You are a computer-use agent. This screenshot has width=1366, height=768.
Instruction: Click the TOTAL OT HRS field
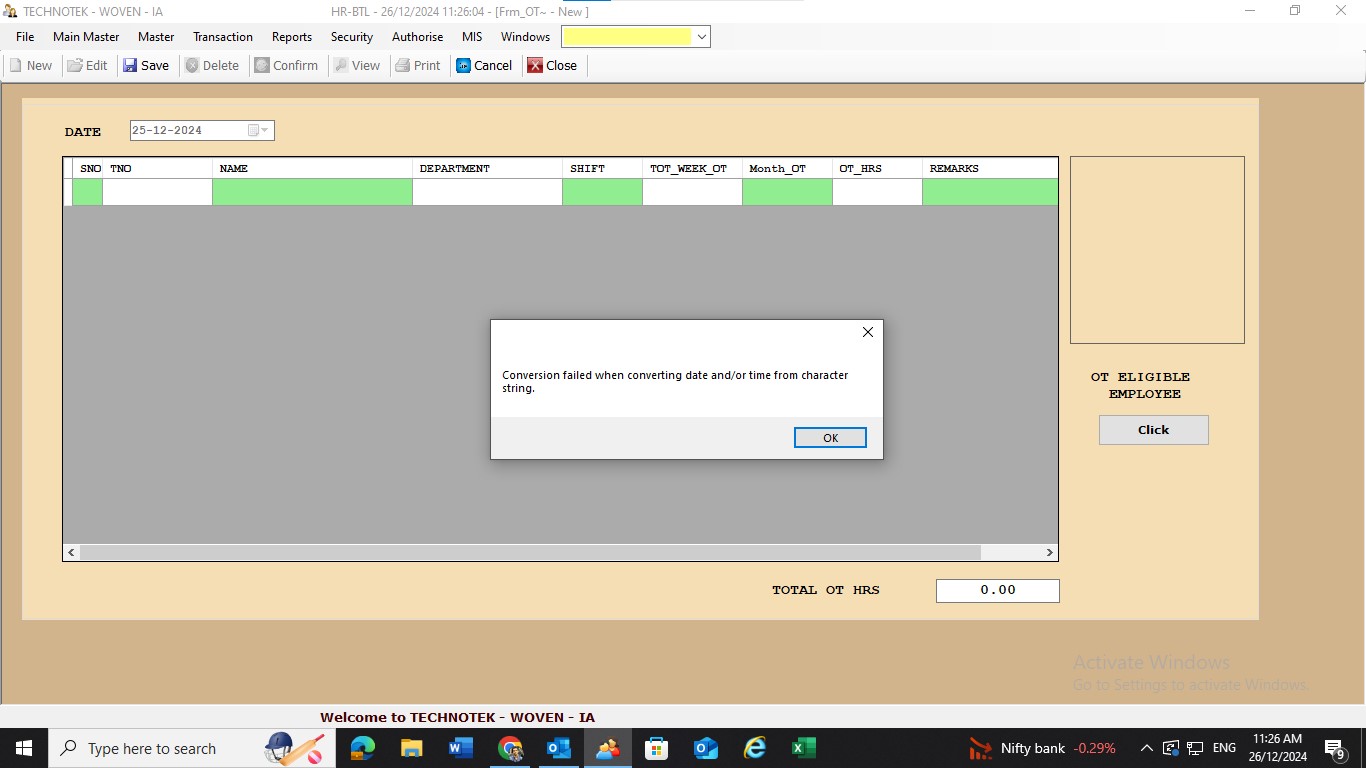pos(997,591)
